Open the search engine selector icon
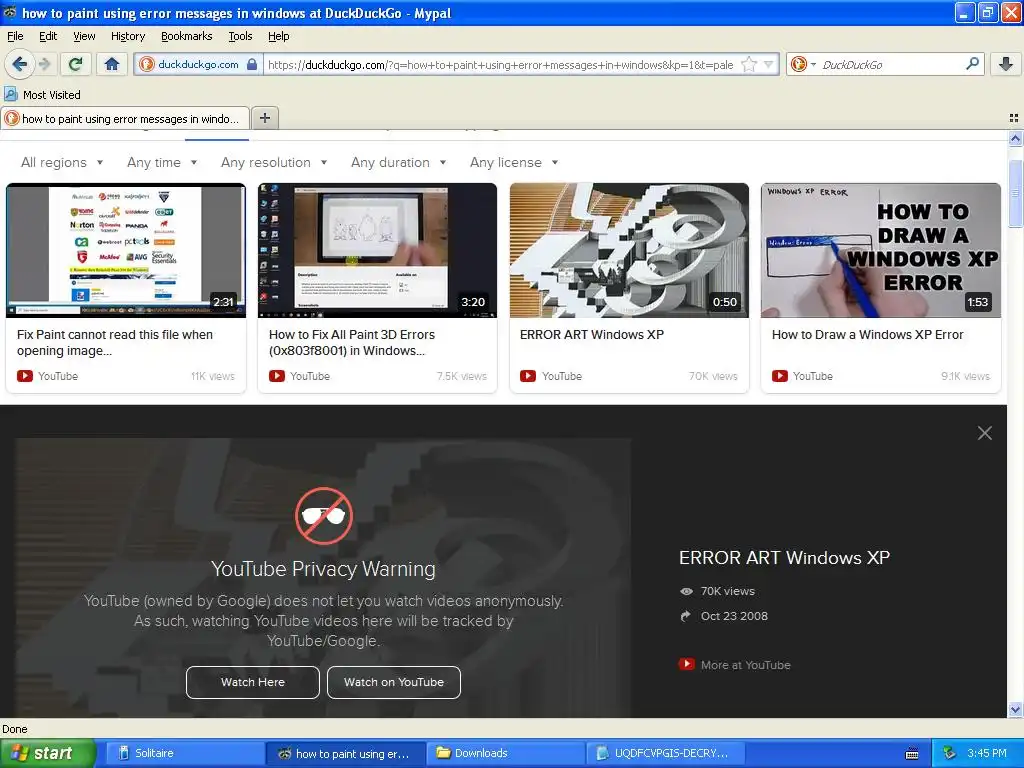This screenshot has width=1024, height=768. coord(803,64)
